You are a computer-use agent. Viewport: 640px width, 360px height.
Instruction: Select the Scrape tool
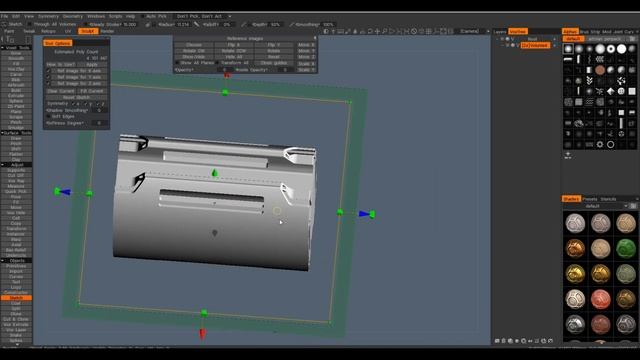coord(16,117)
